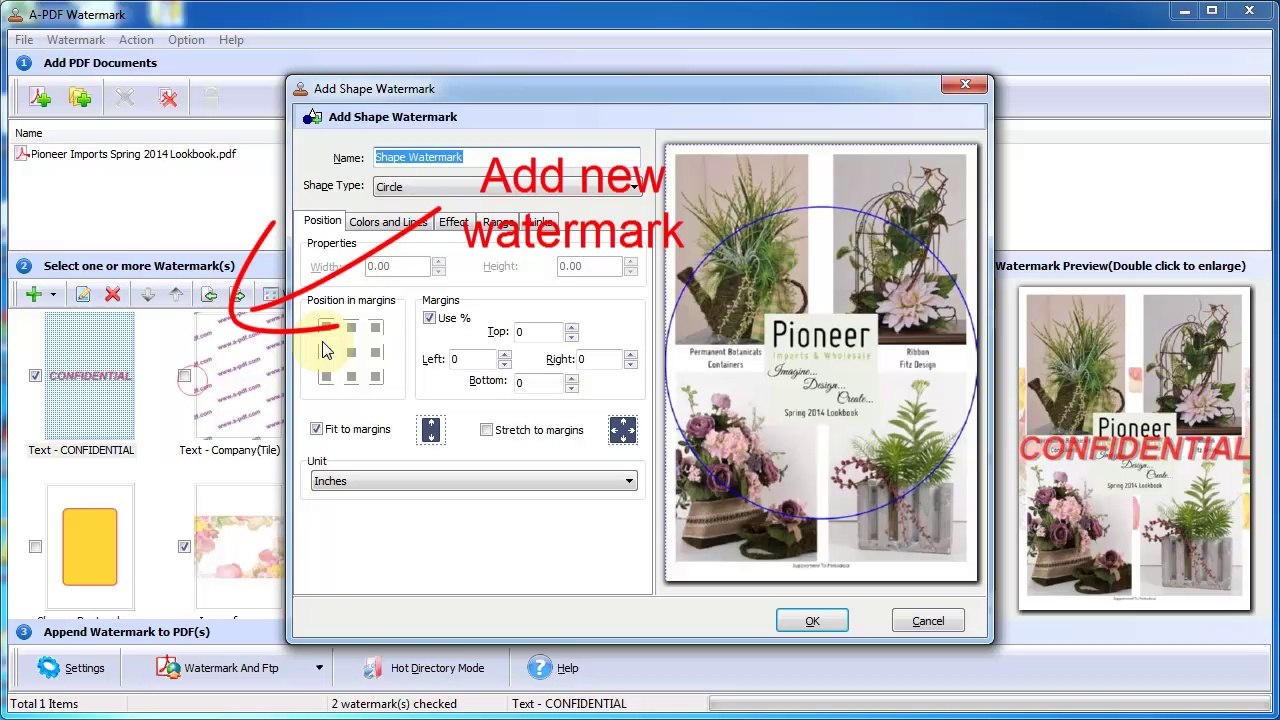Open the Action menu

pos(136,40)
